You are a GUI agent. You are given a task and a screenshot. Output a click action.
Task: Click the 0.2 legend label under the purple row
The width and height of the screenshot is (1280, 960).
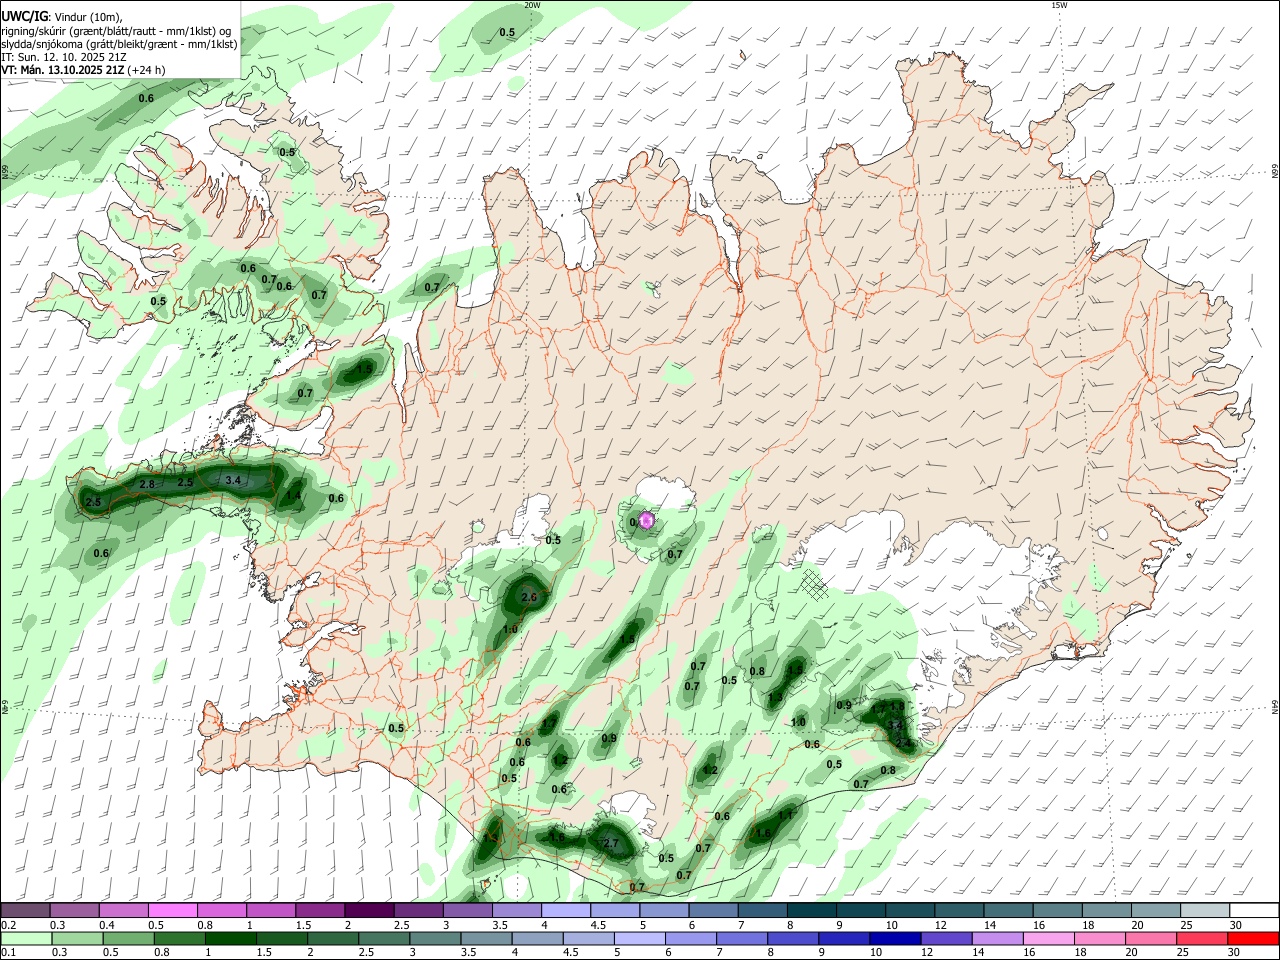(8, 925)
